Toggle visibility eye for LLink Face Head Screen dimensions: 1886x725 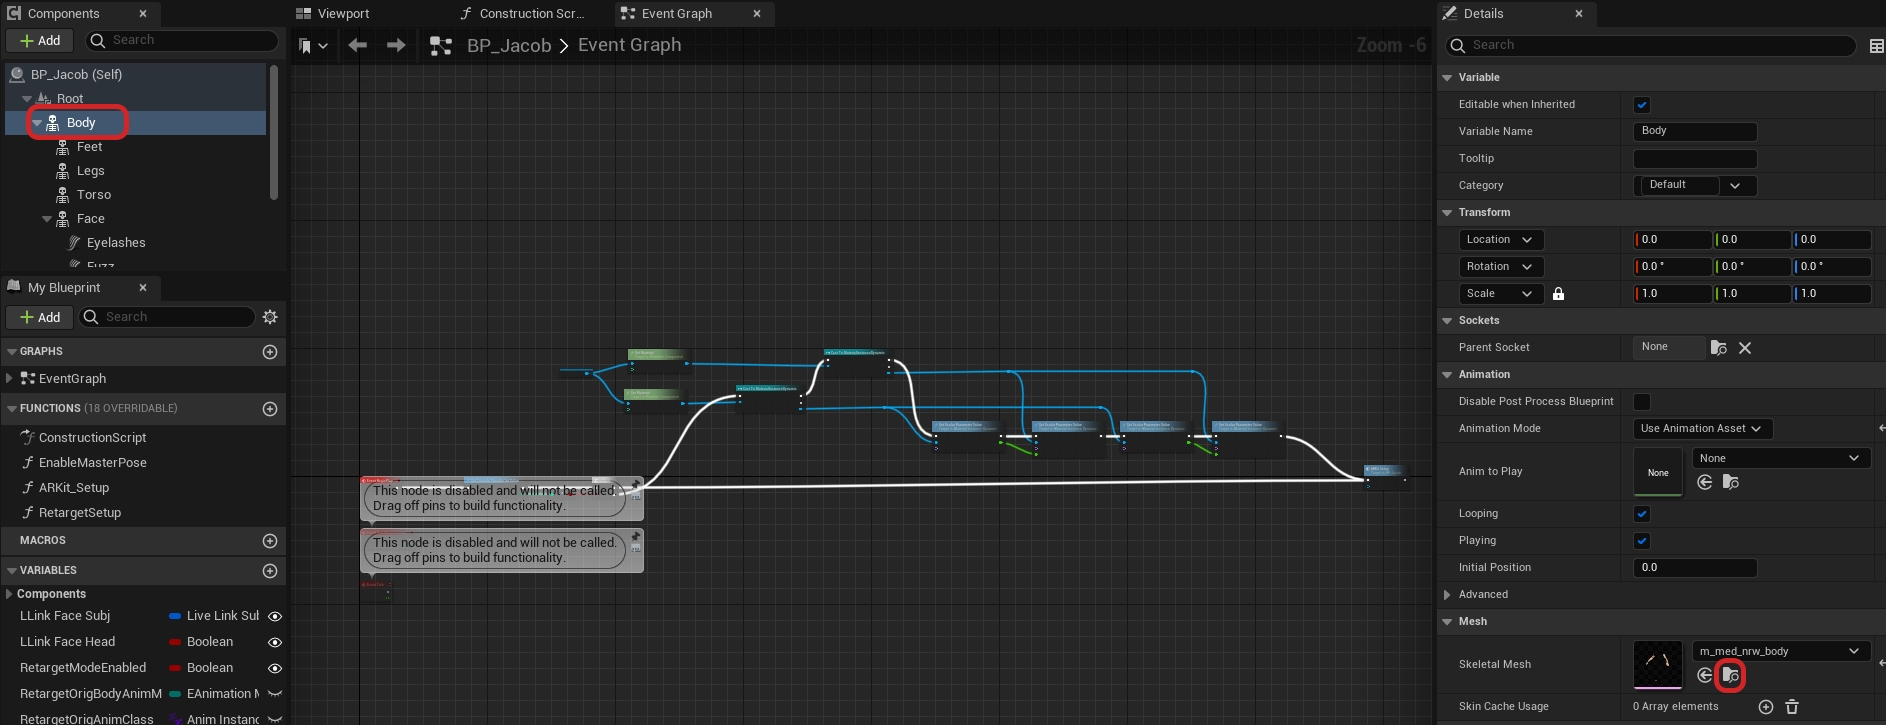click(x=275, y=642)
